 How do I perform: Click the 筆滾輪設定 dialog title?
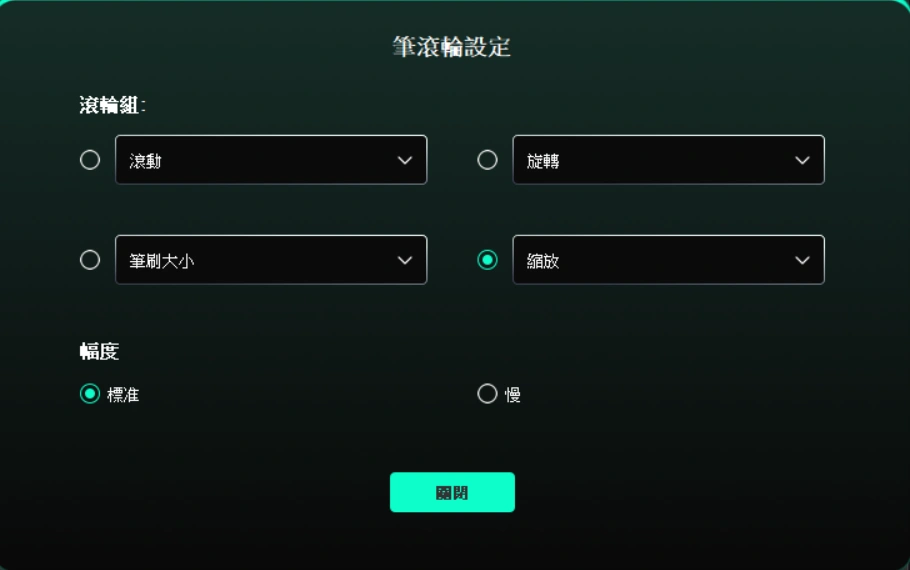point(452,47)
